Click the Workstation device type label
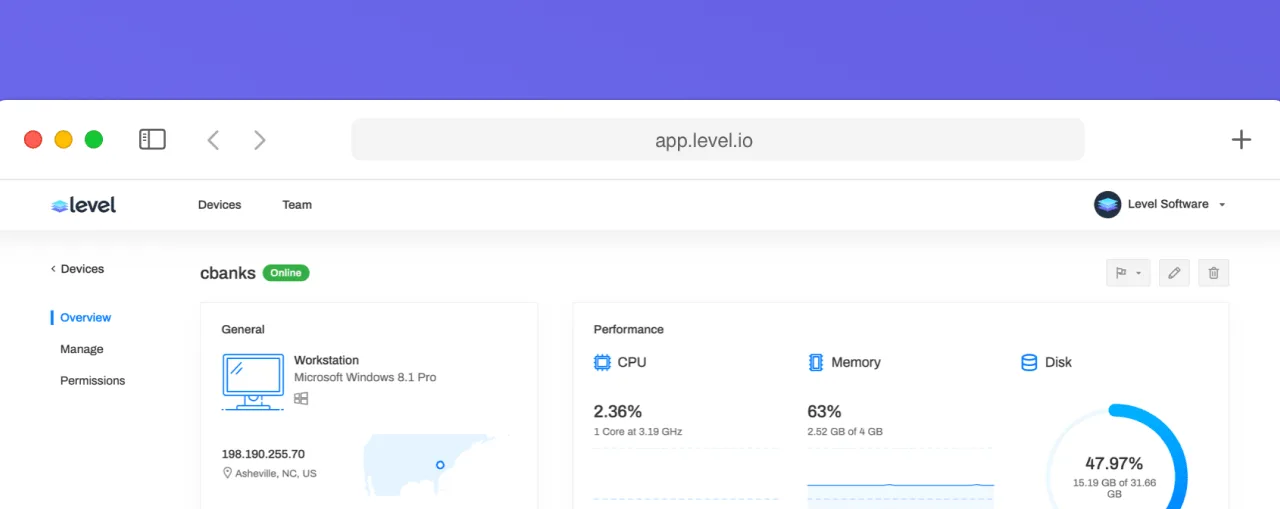Image resolution: width=1280 pixels, height=509 pixels. pos(326,360)
